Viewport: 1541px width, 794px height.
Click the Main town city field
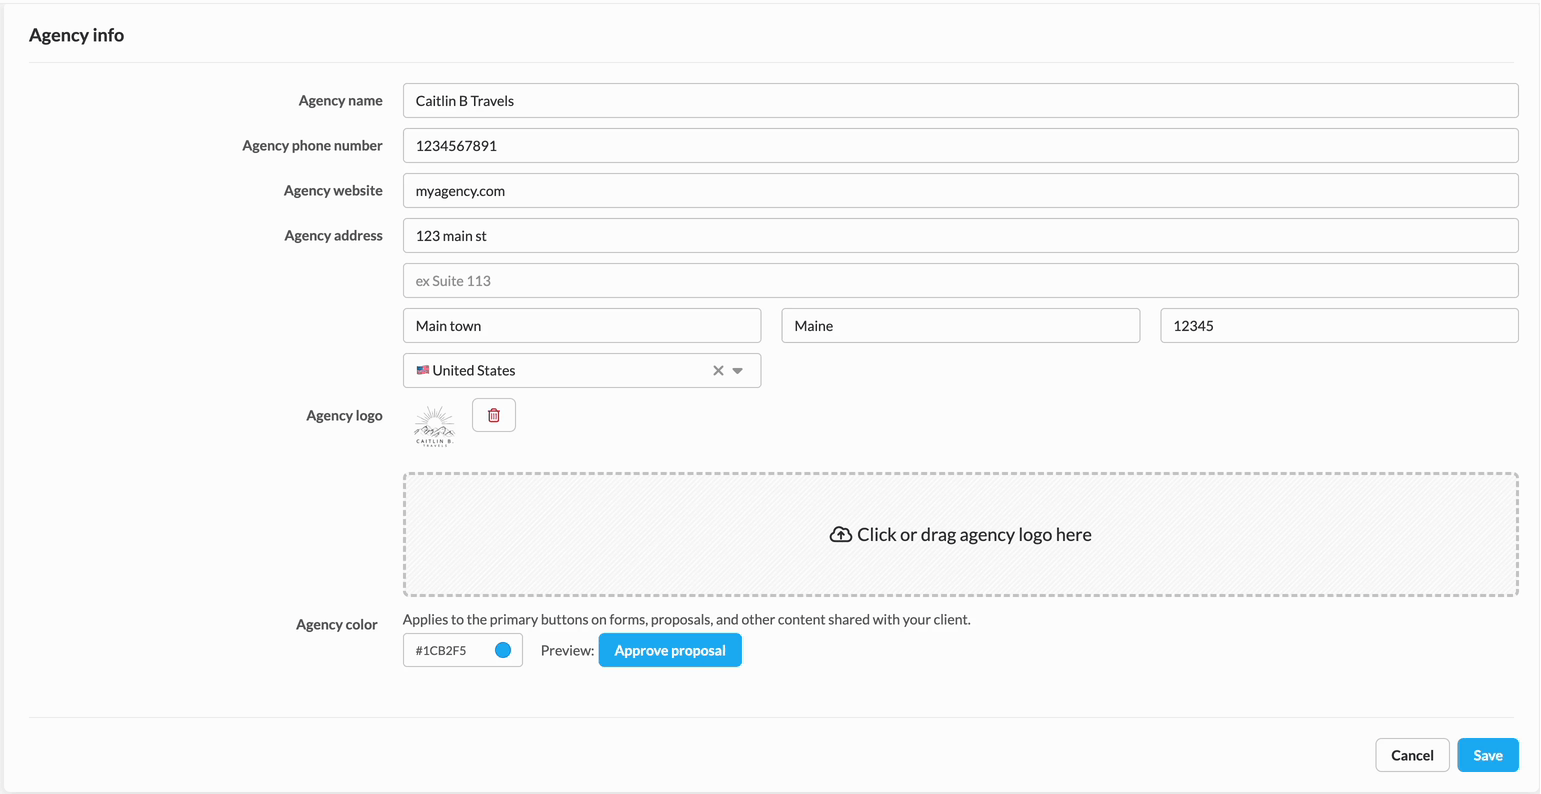click(581, 326)
